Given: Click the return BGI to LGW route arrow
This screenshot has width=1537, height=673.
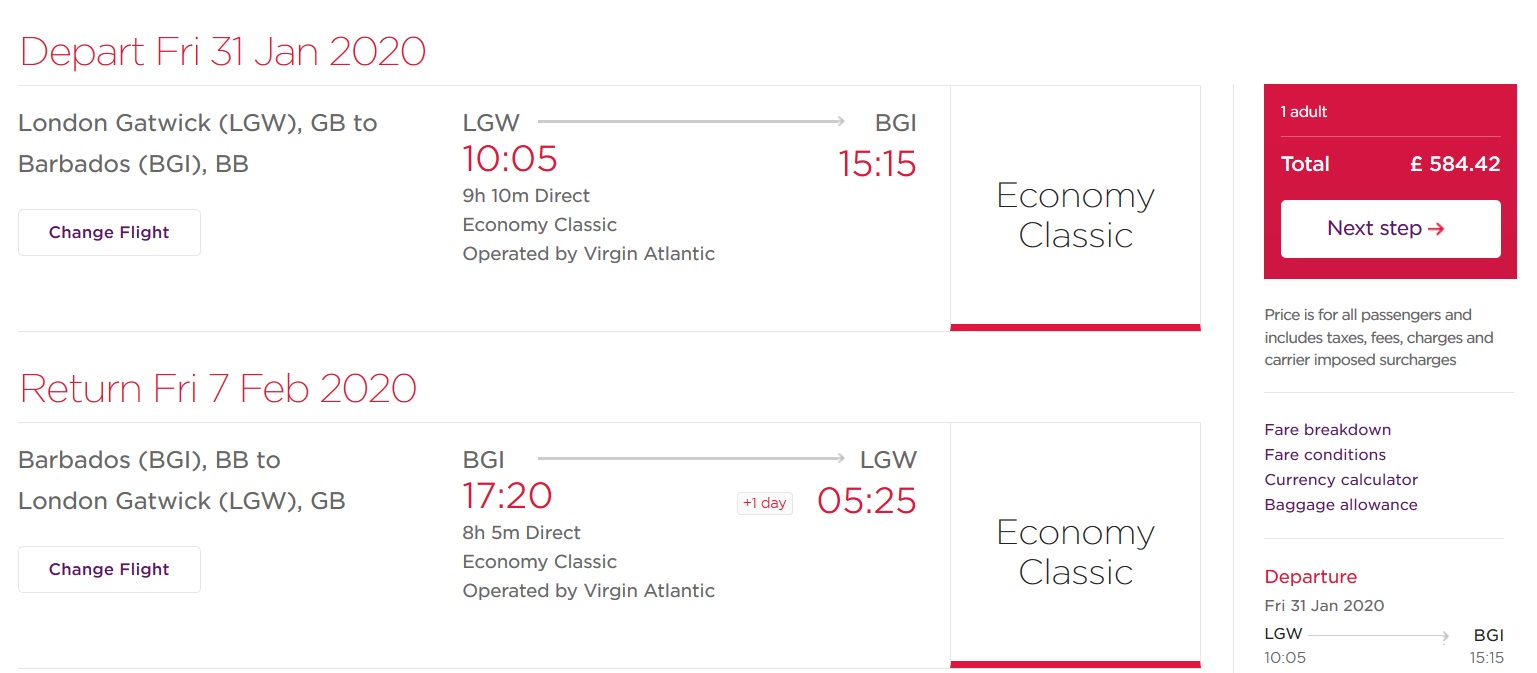Looking at the screenshot, I should pos(691,459).
